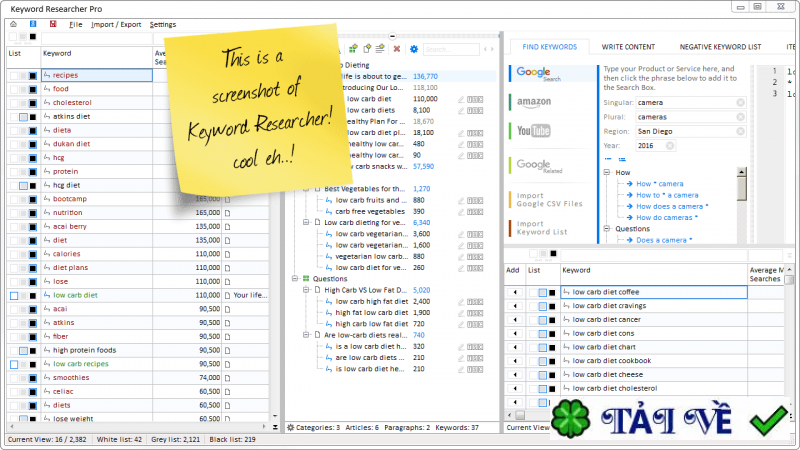Select the Amazon keyword source

pos(534,102)
